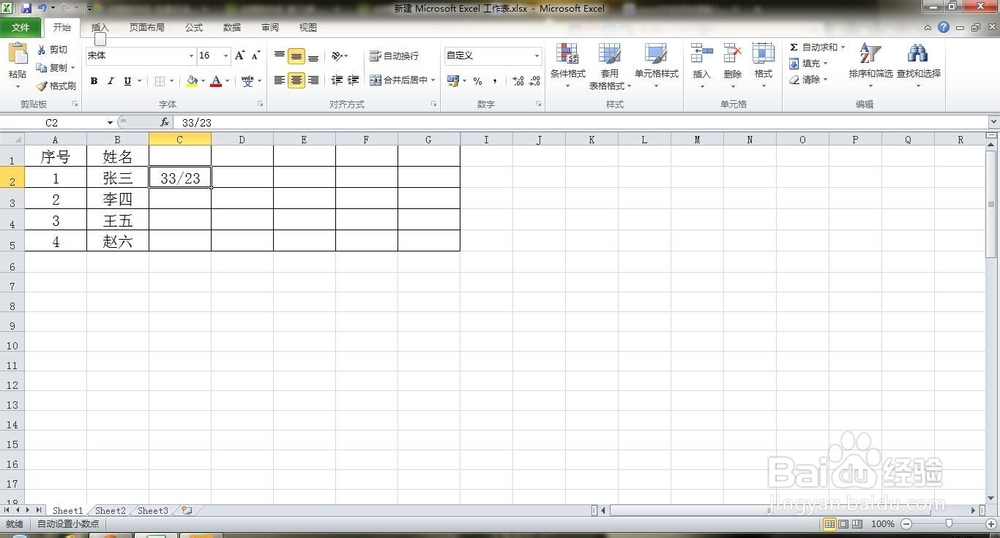Click Merge and Center (合并后居中)

click(x=399, y=80)
